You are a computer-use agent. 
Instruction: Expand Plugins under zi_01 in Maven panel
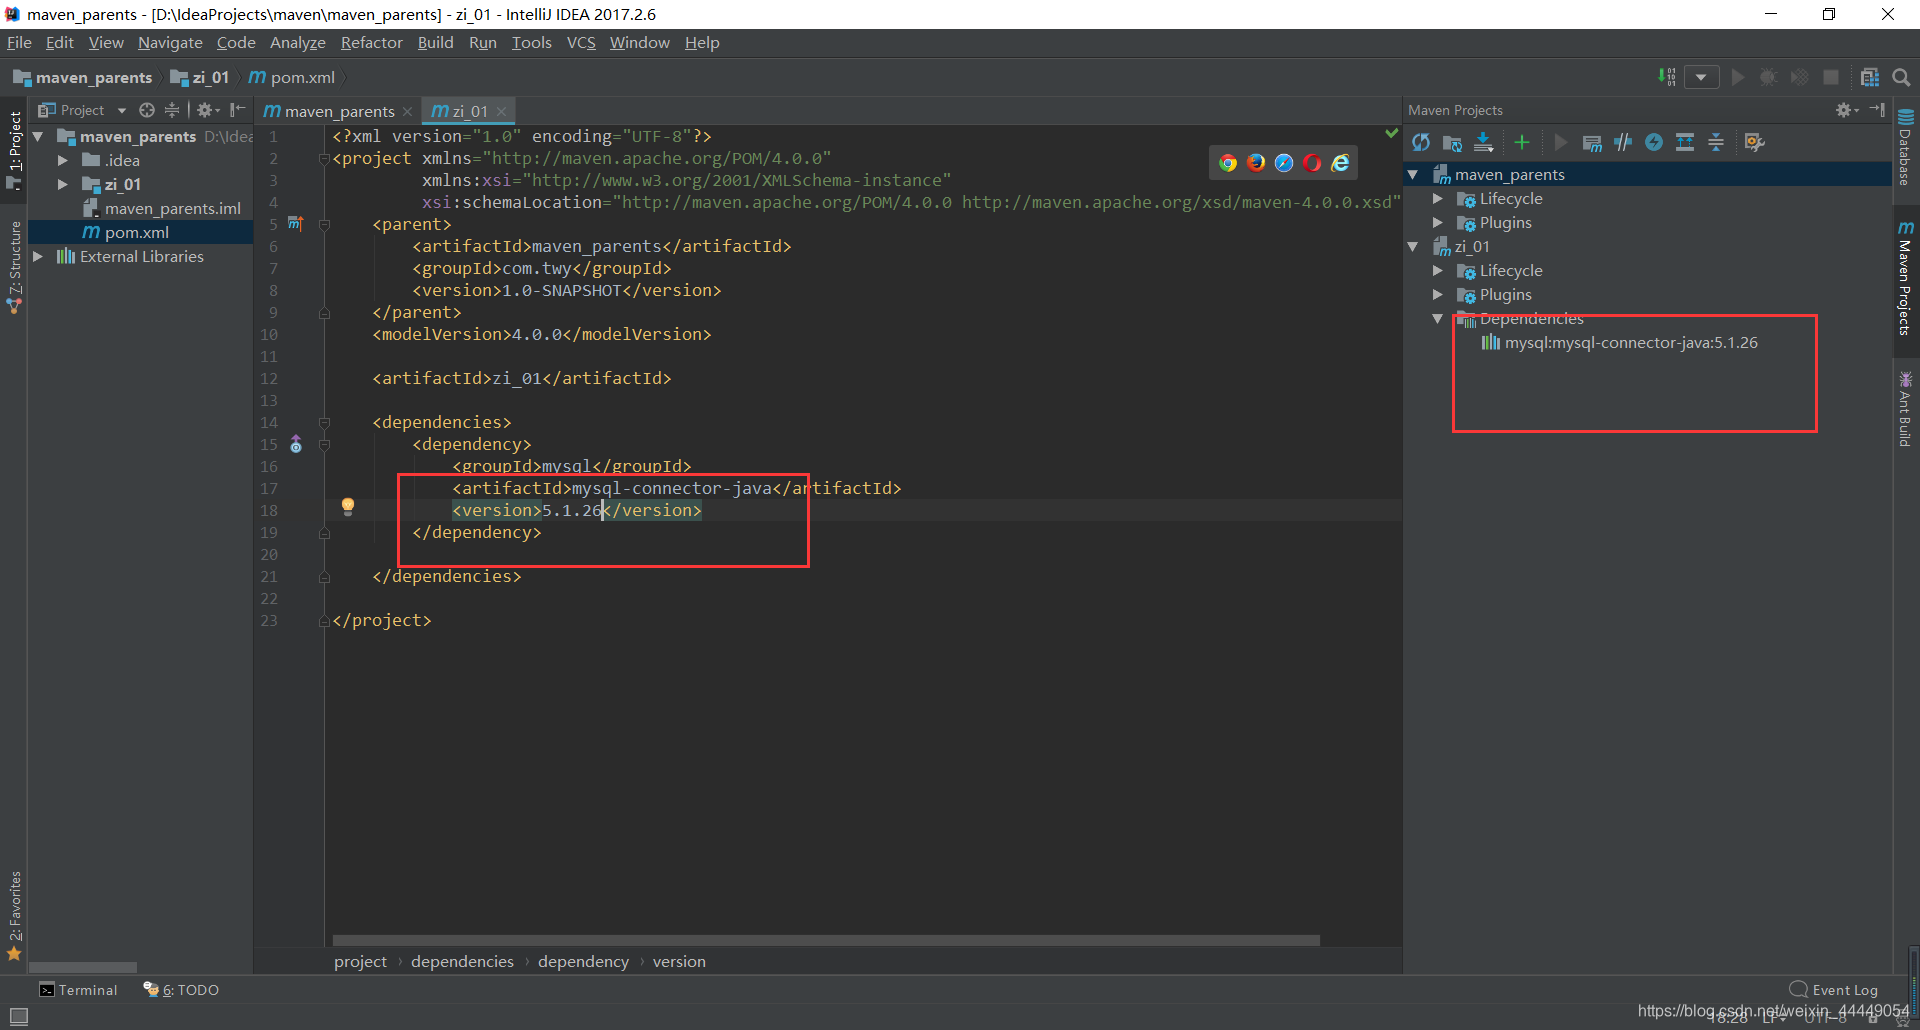coord(1437,294)
